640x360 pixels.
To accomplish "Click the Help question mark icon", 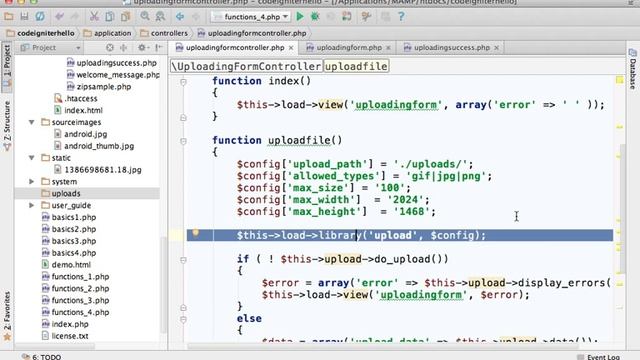I will point(401,16).
